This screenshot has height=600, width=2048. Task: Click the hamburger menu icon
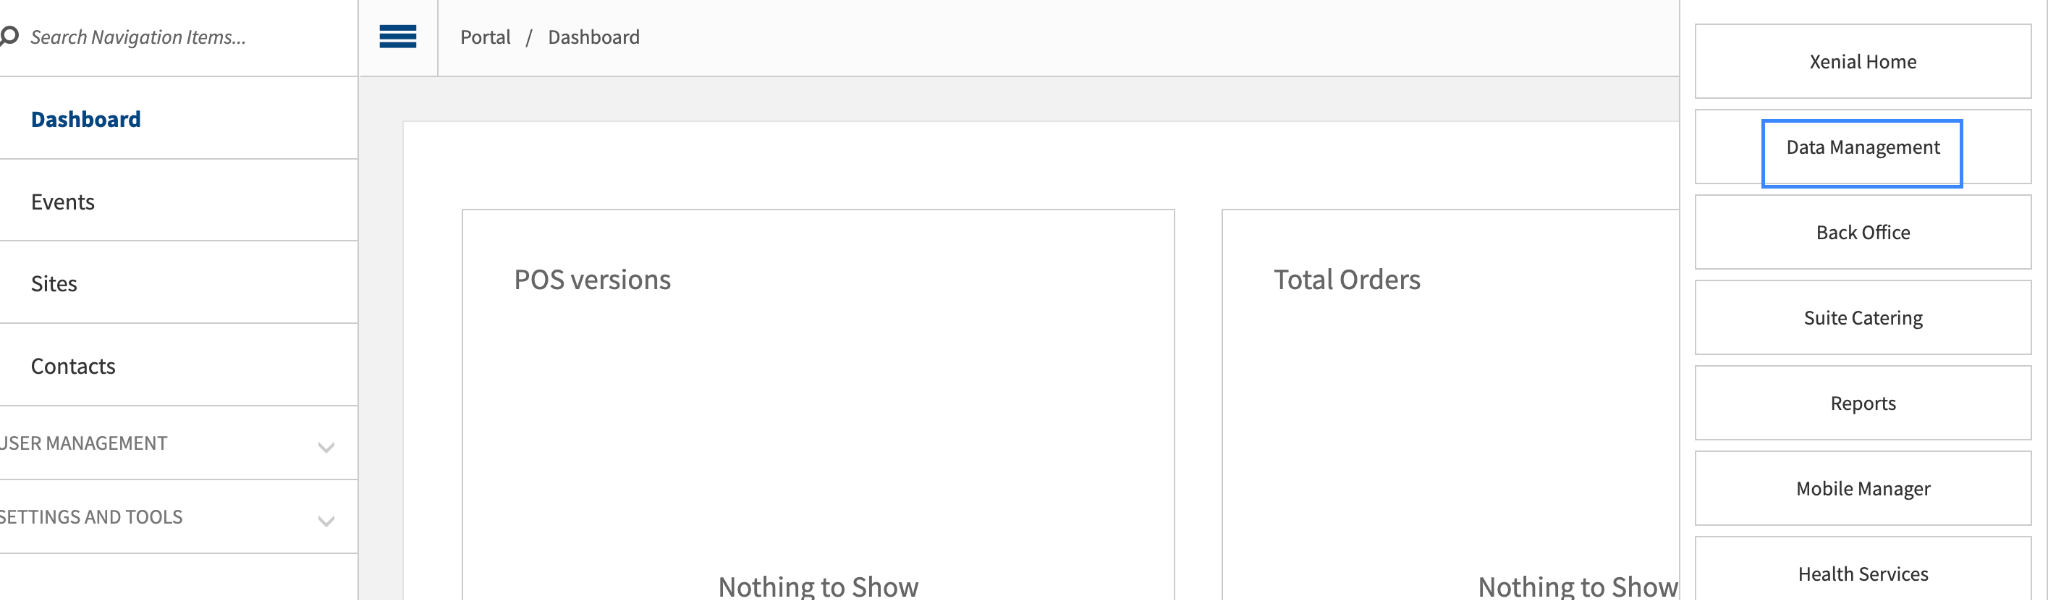coord(398,38)
